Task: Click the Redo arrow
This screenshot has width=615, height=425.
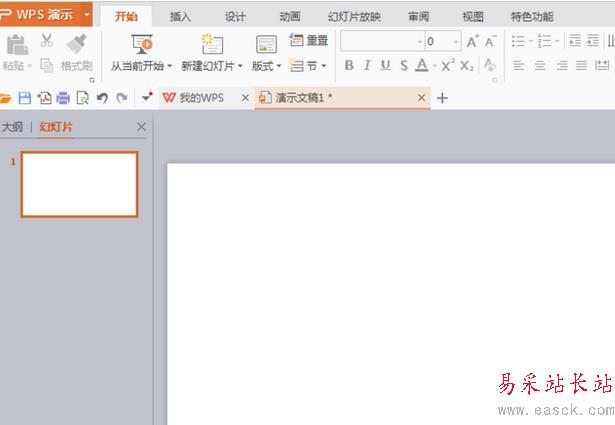Action: pyautogui.click(x=122, y=98)
